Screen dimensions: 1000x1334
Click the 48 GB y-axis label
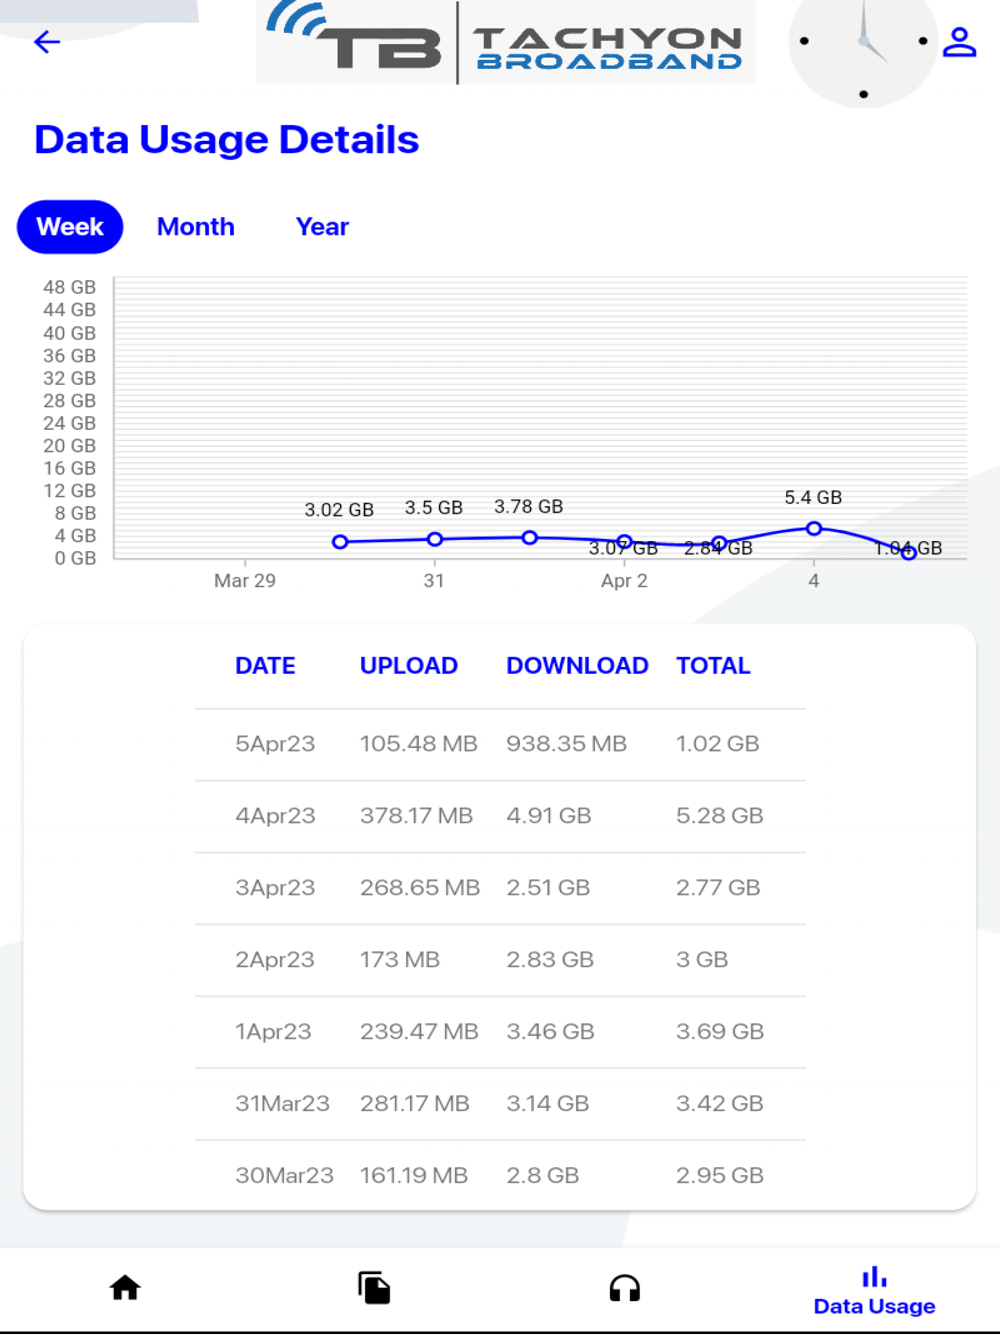[x=69, y=287]
